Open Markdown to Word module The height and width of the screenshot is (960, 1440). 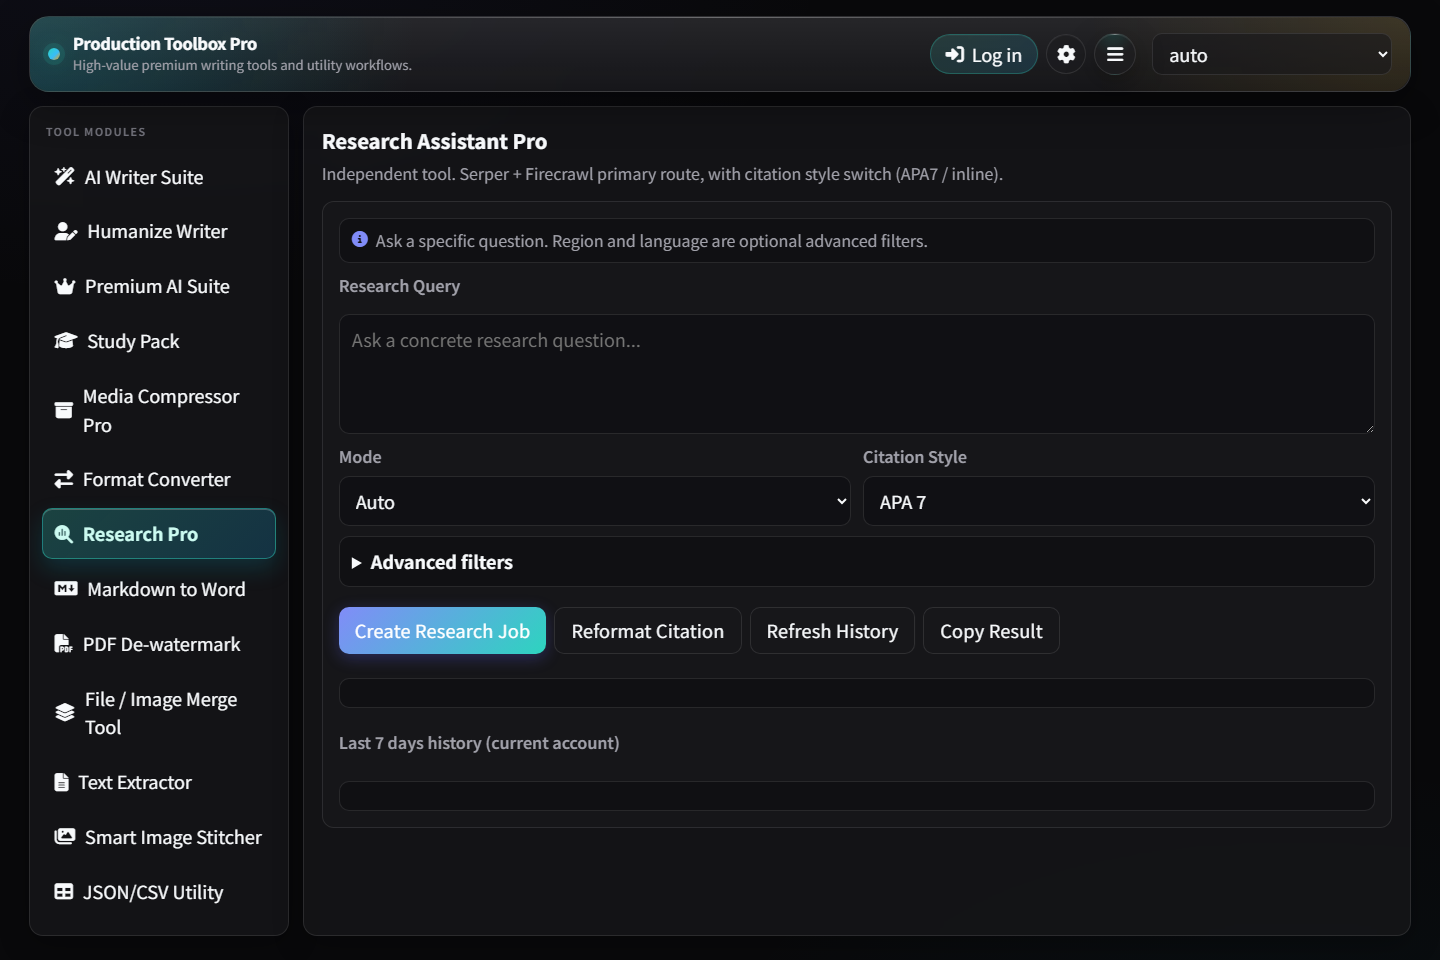coord(159,589)
